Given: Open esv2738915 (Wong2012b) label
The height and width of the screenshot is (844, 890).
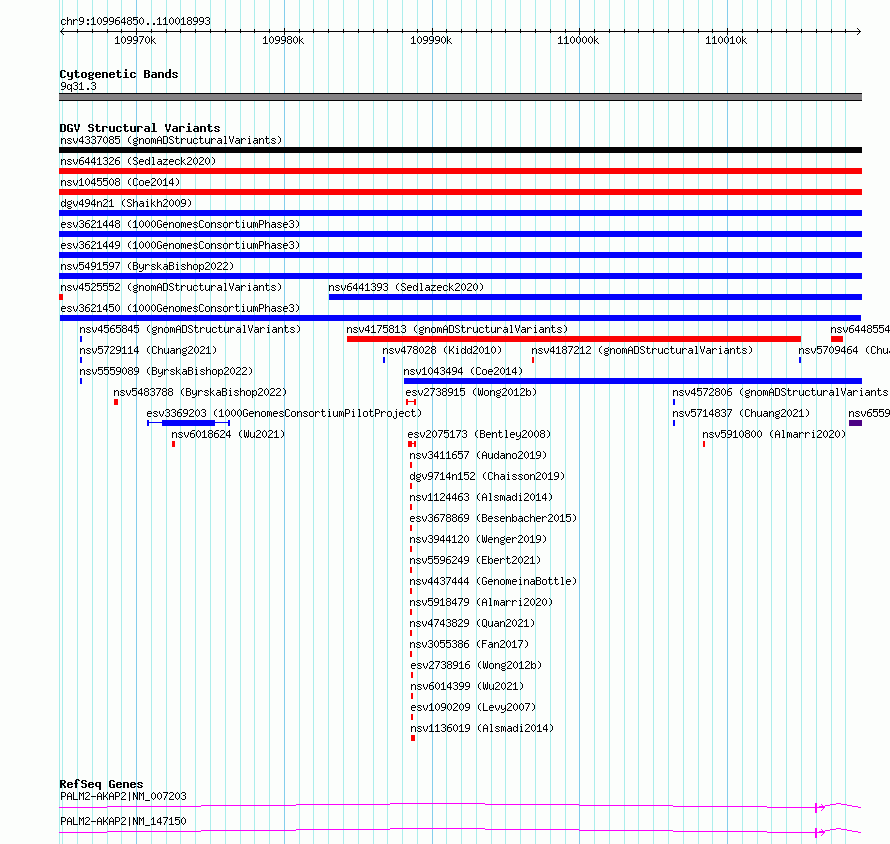Looking at the screenshot, I should [x=471, y=392].
